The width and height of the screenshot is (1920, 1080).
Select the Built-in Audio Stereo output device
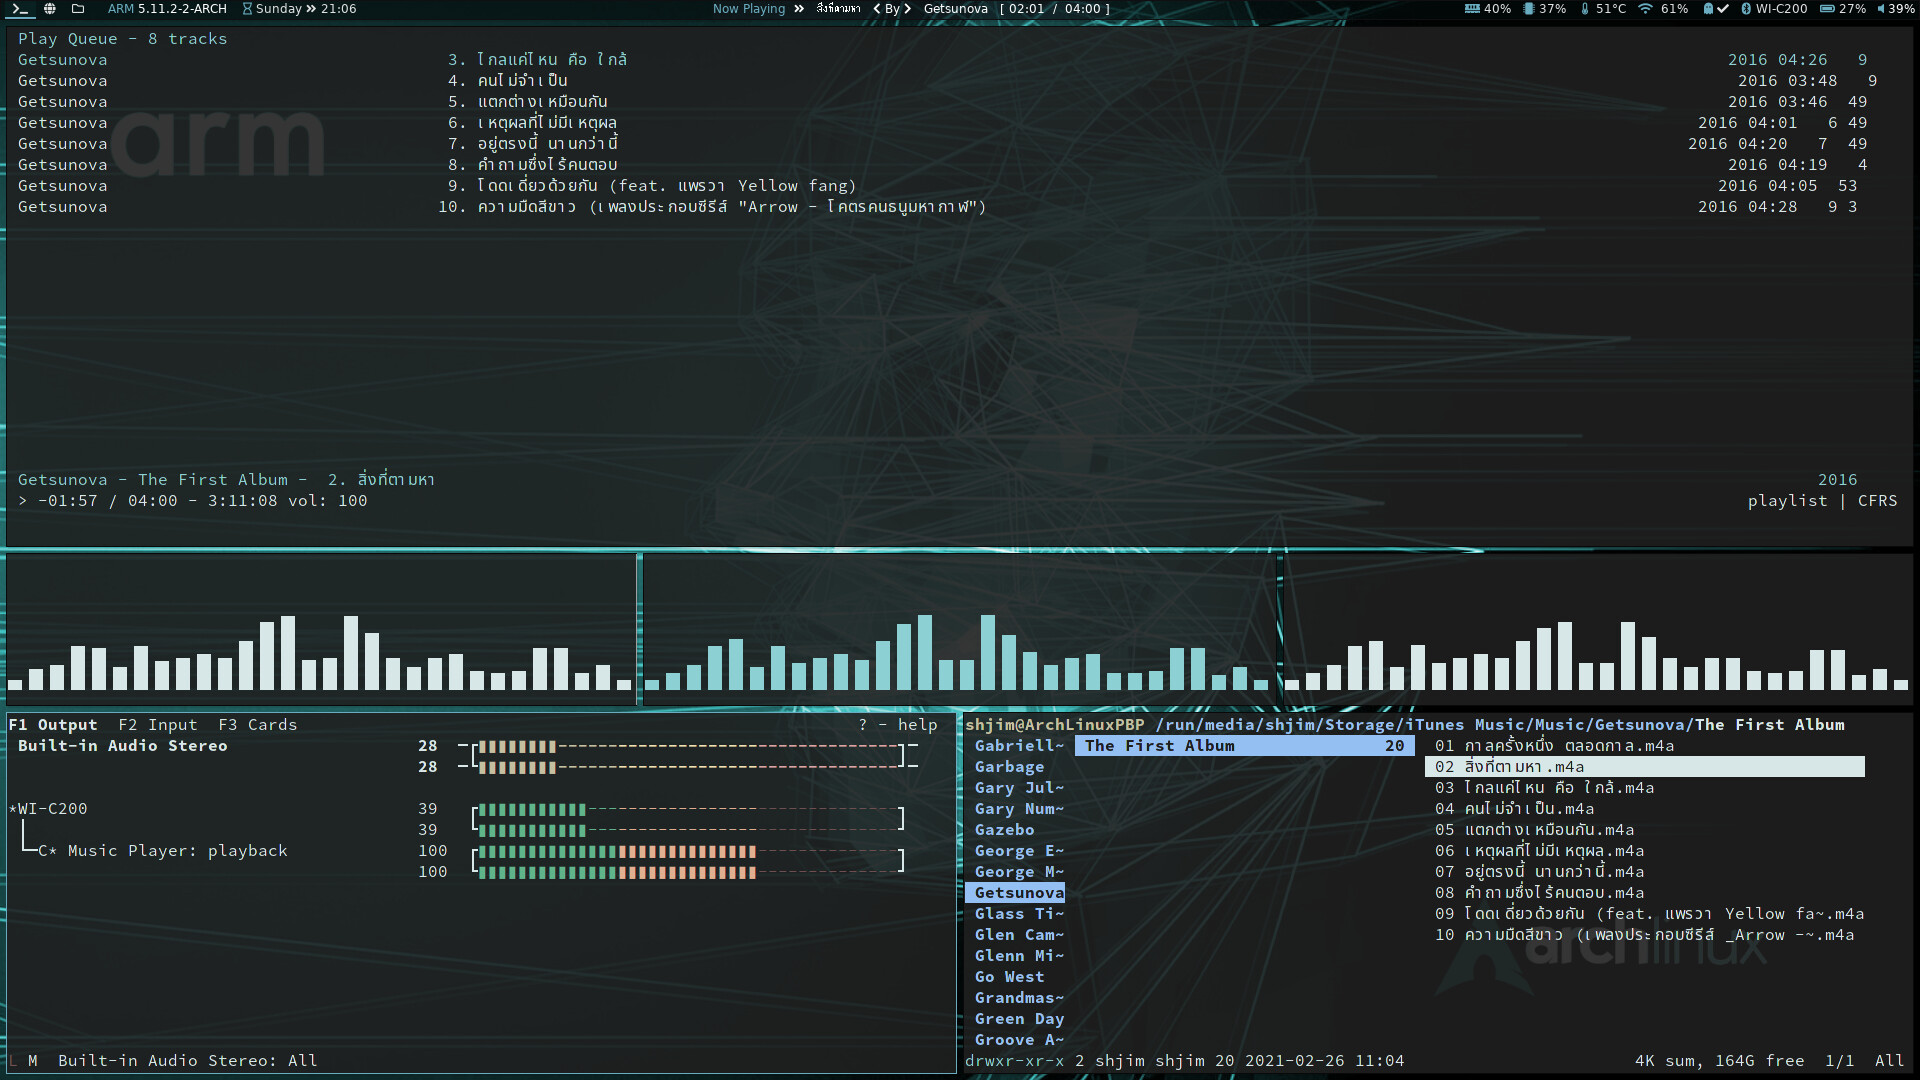(123, 746)
